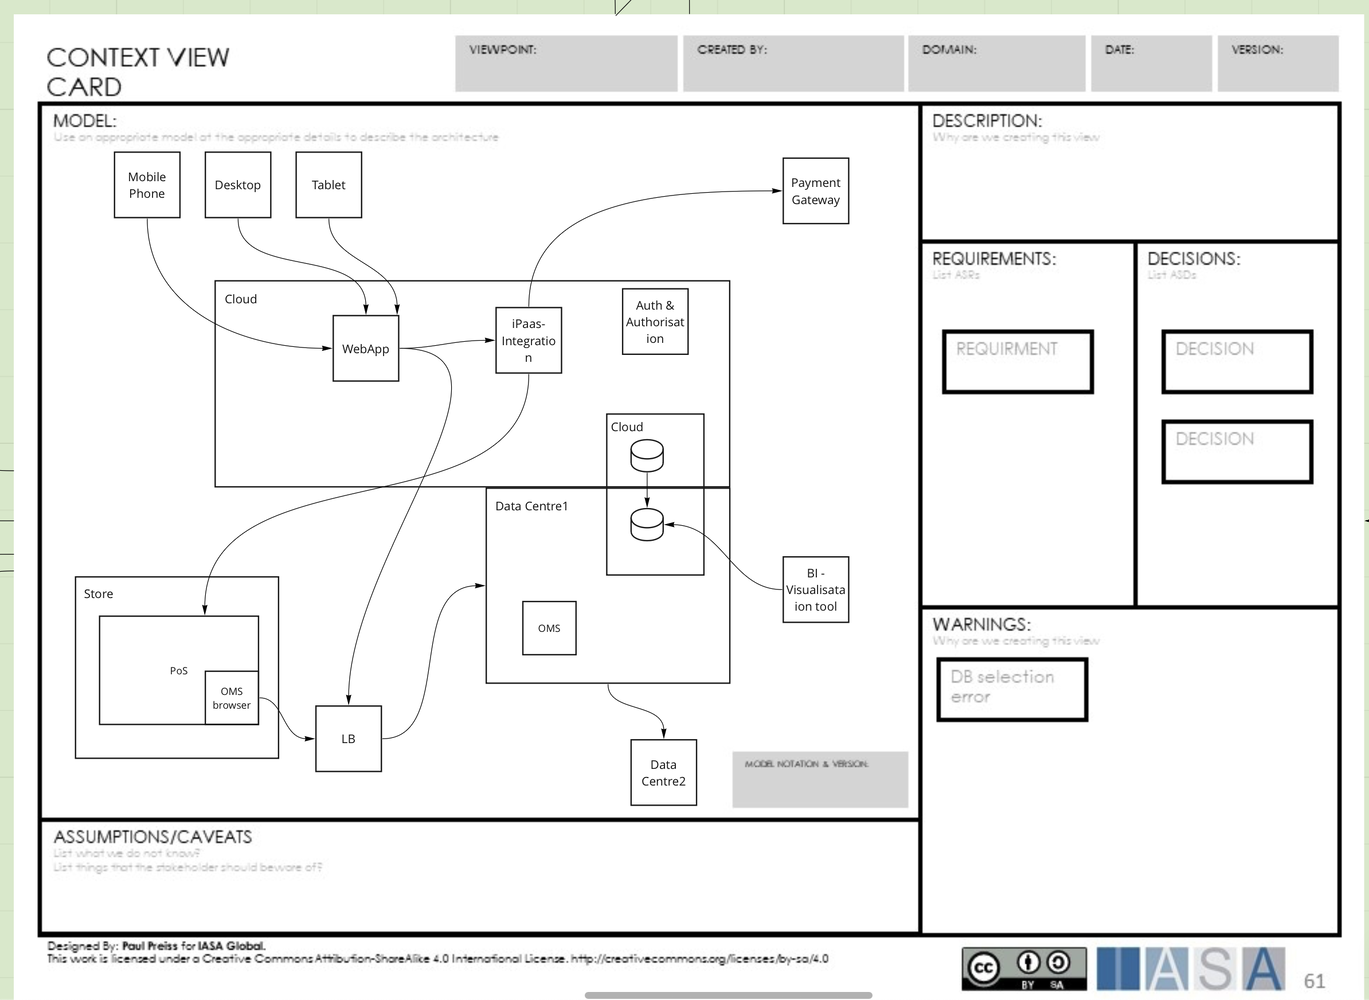Click the Payment Gateway component
The height and width of the screenshot is (1000, 1369).
click(814, 191)
